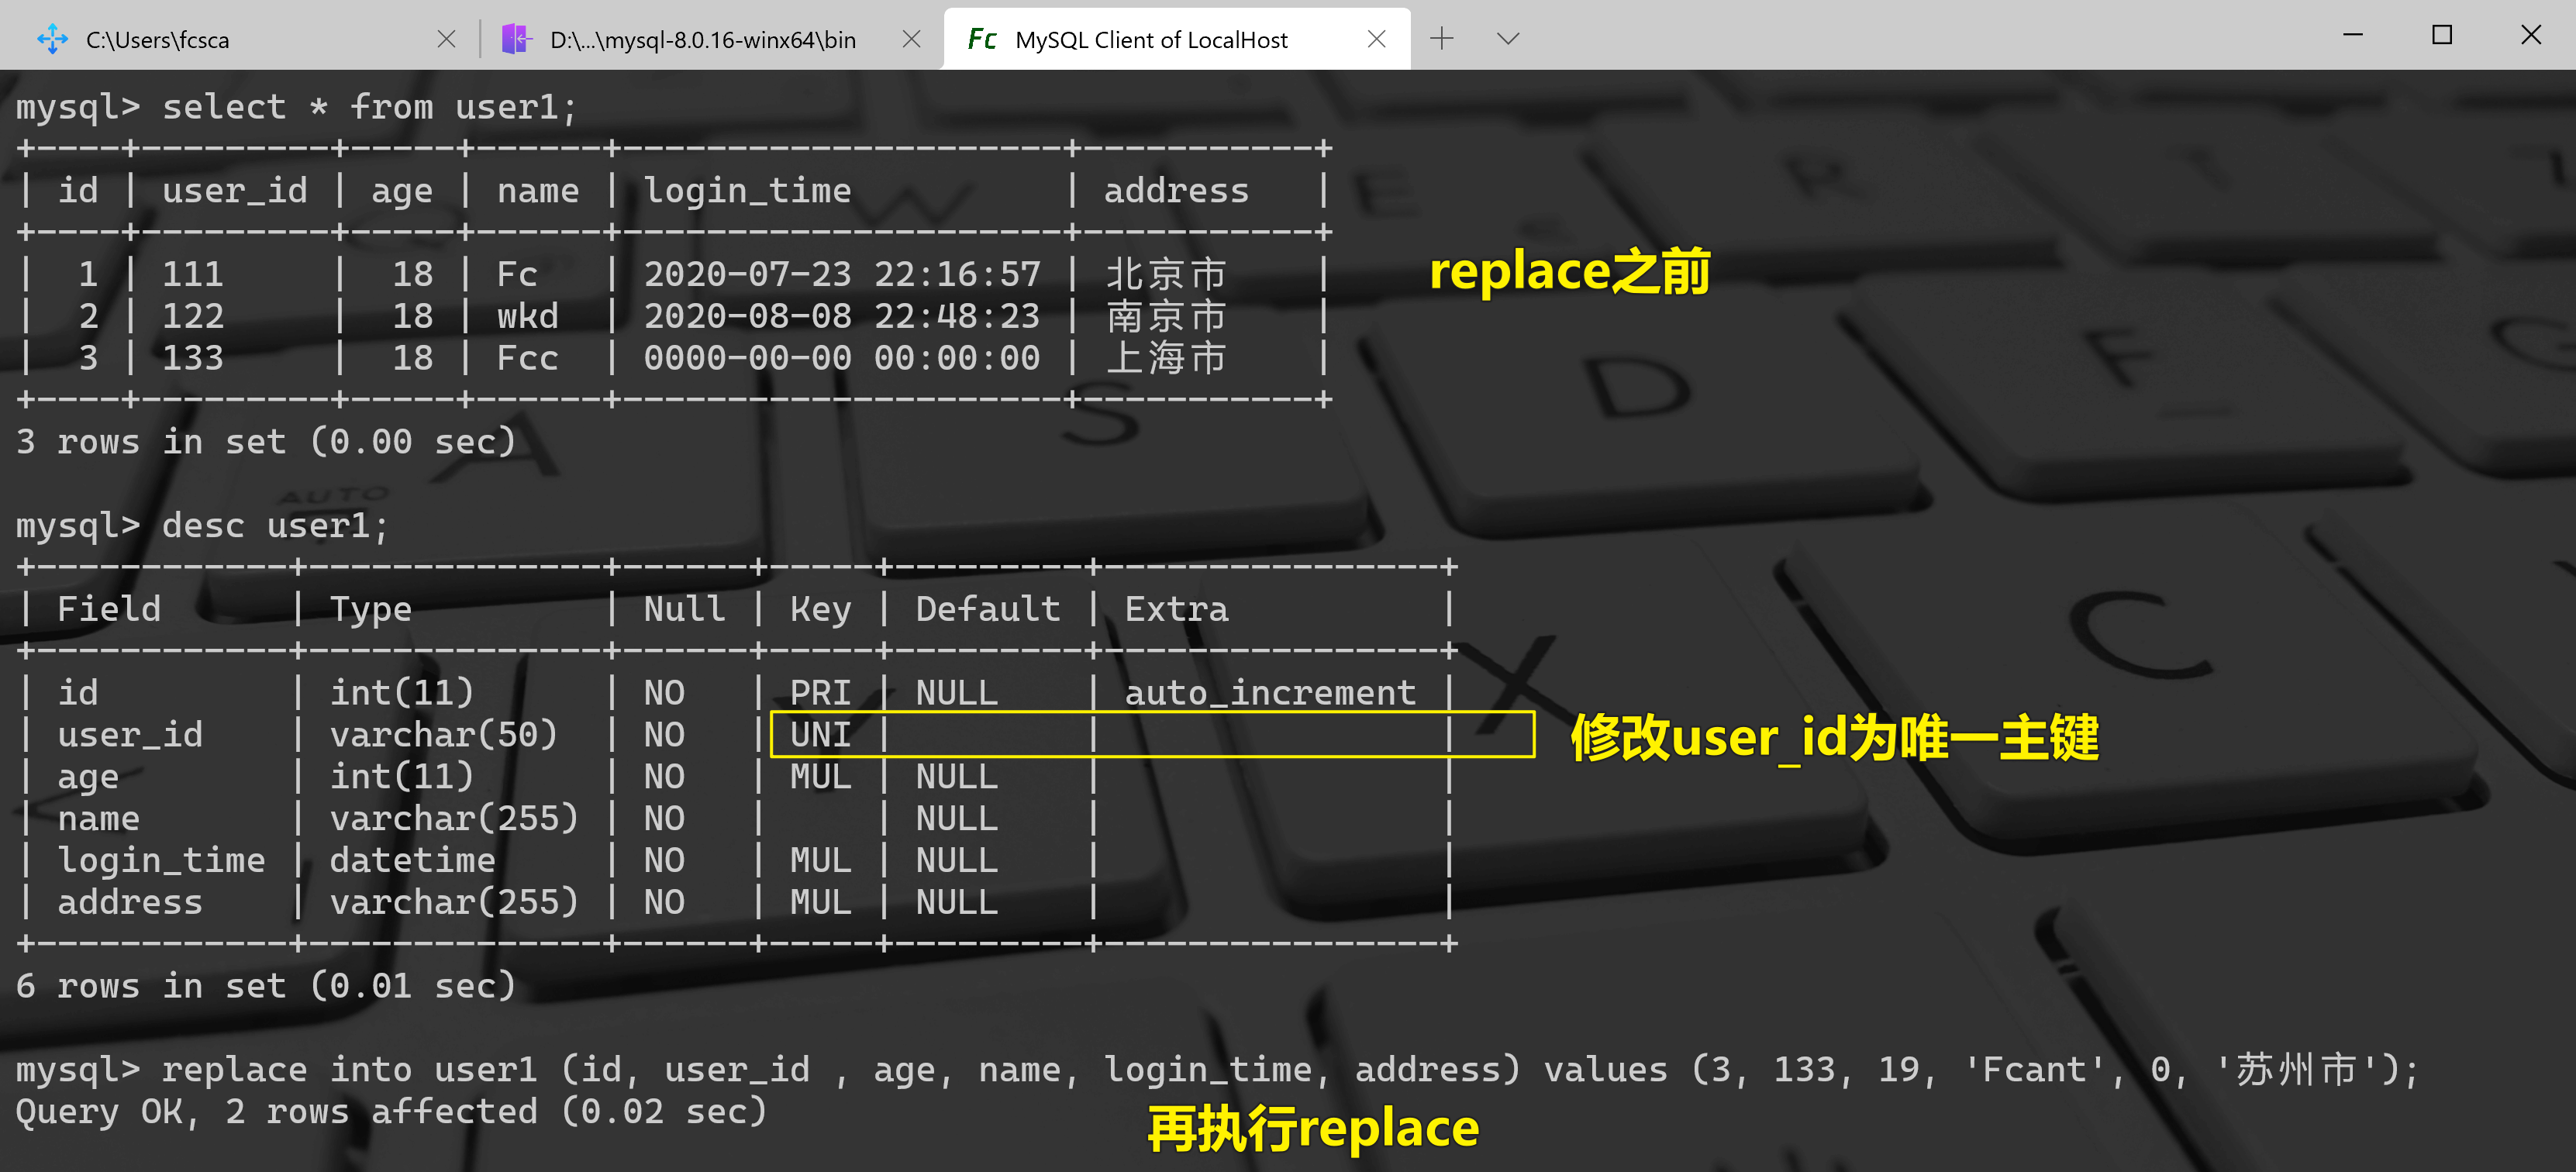Close the C:\Users\fcsca tab

(x=446, y=40)
